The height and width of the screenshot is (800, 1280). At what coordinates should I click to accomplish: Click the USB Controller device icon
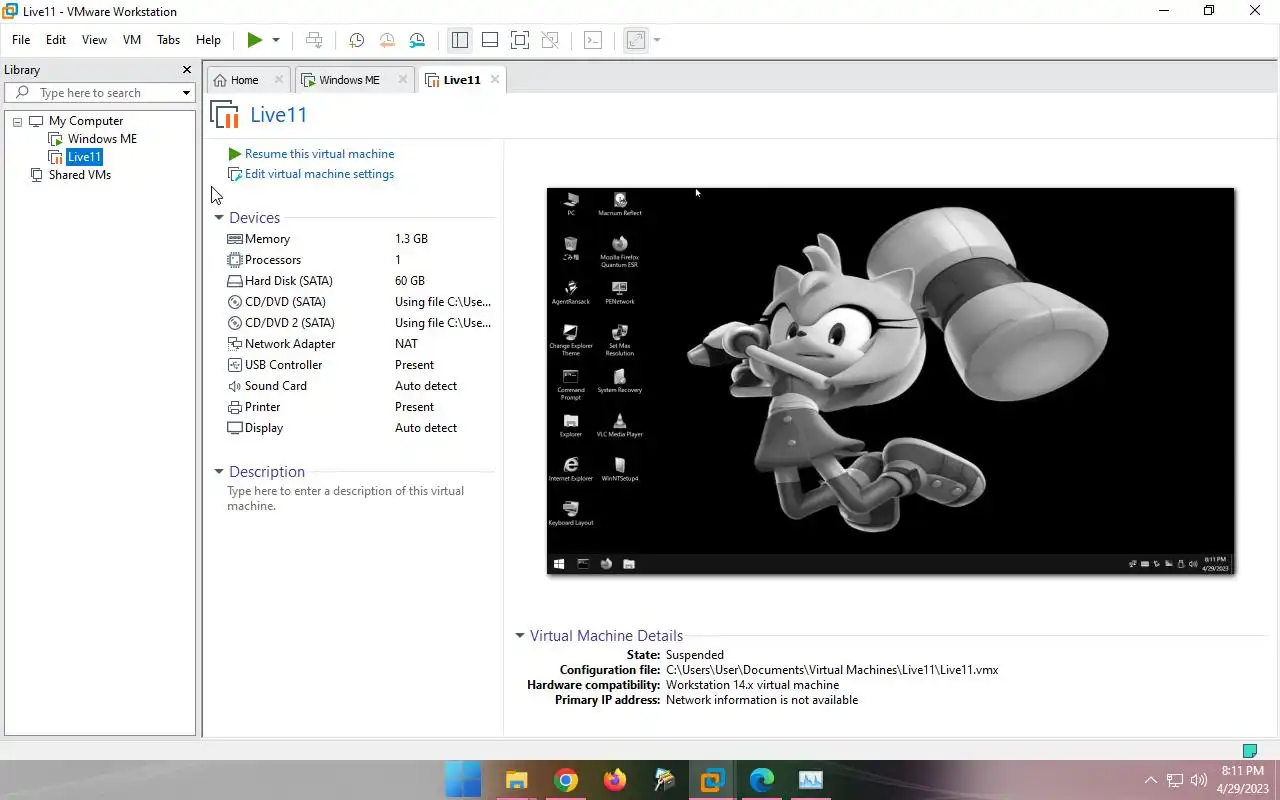235,365
